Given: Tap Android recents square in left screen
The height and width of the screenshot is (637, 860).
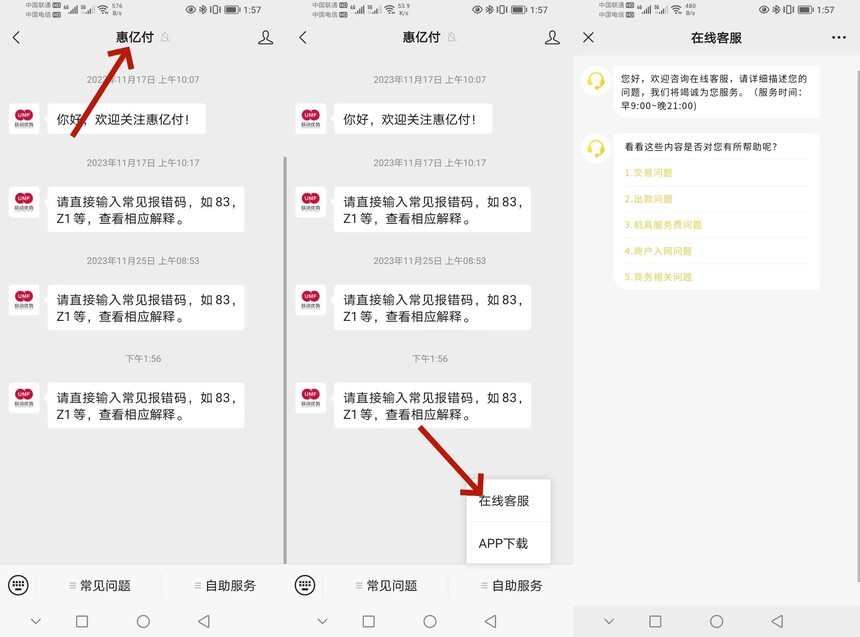Looking at the screenshot, I should (x=82, y=621).
